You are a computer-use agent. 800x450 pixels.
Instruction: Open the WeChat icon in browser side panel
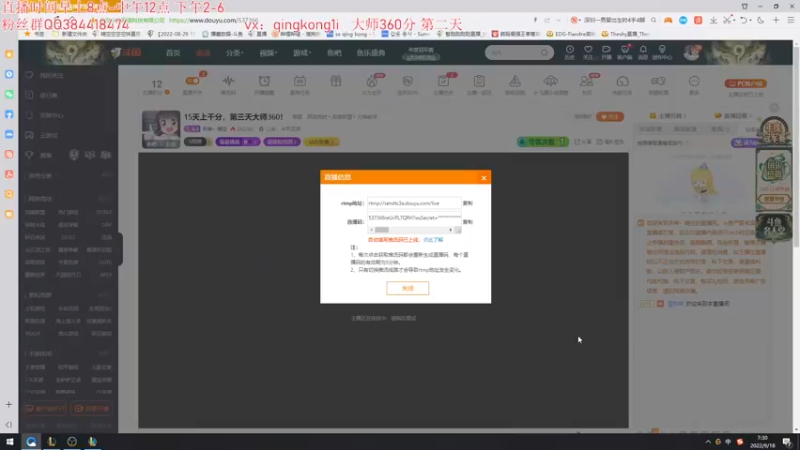tap(9, 95)
